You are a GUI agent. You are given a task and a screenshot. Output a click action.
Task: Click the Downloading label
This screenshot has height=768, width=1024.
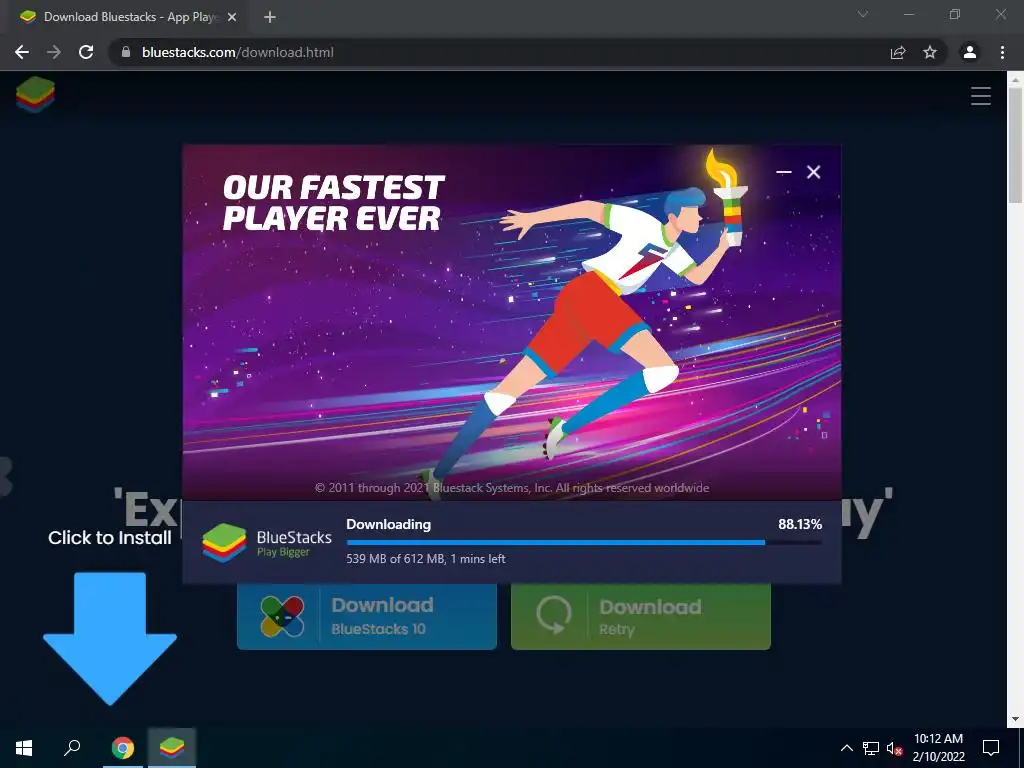389,524
